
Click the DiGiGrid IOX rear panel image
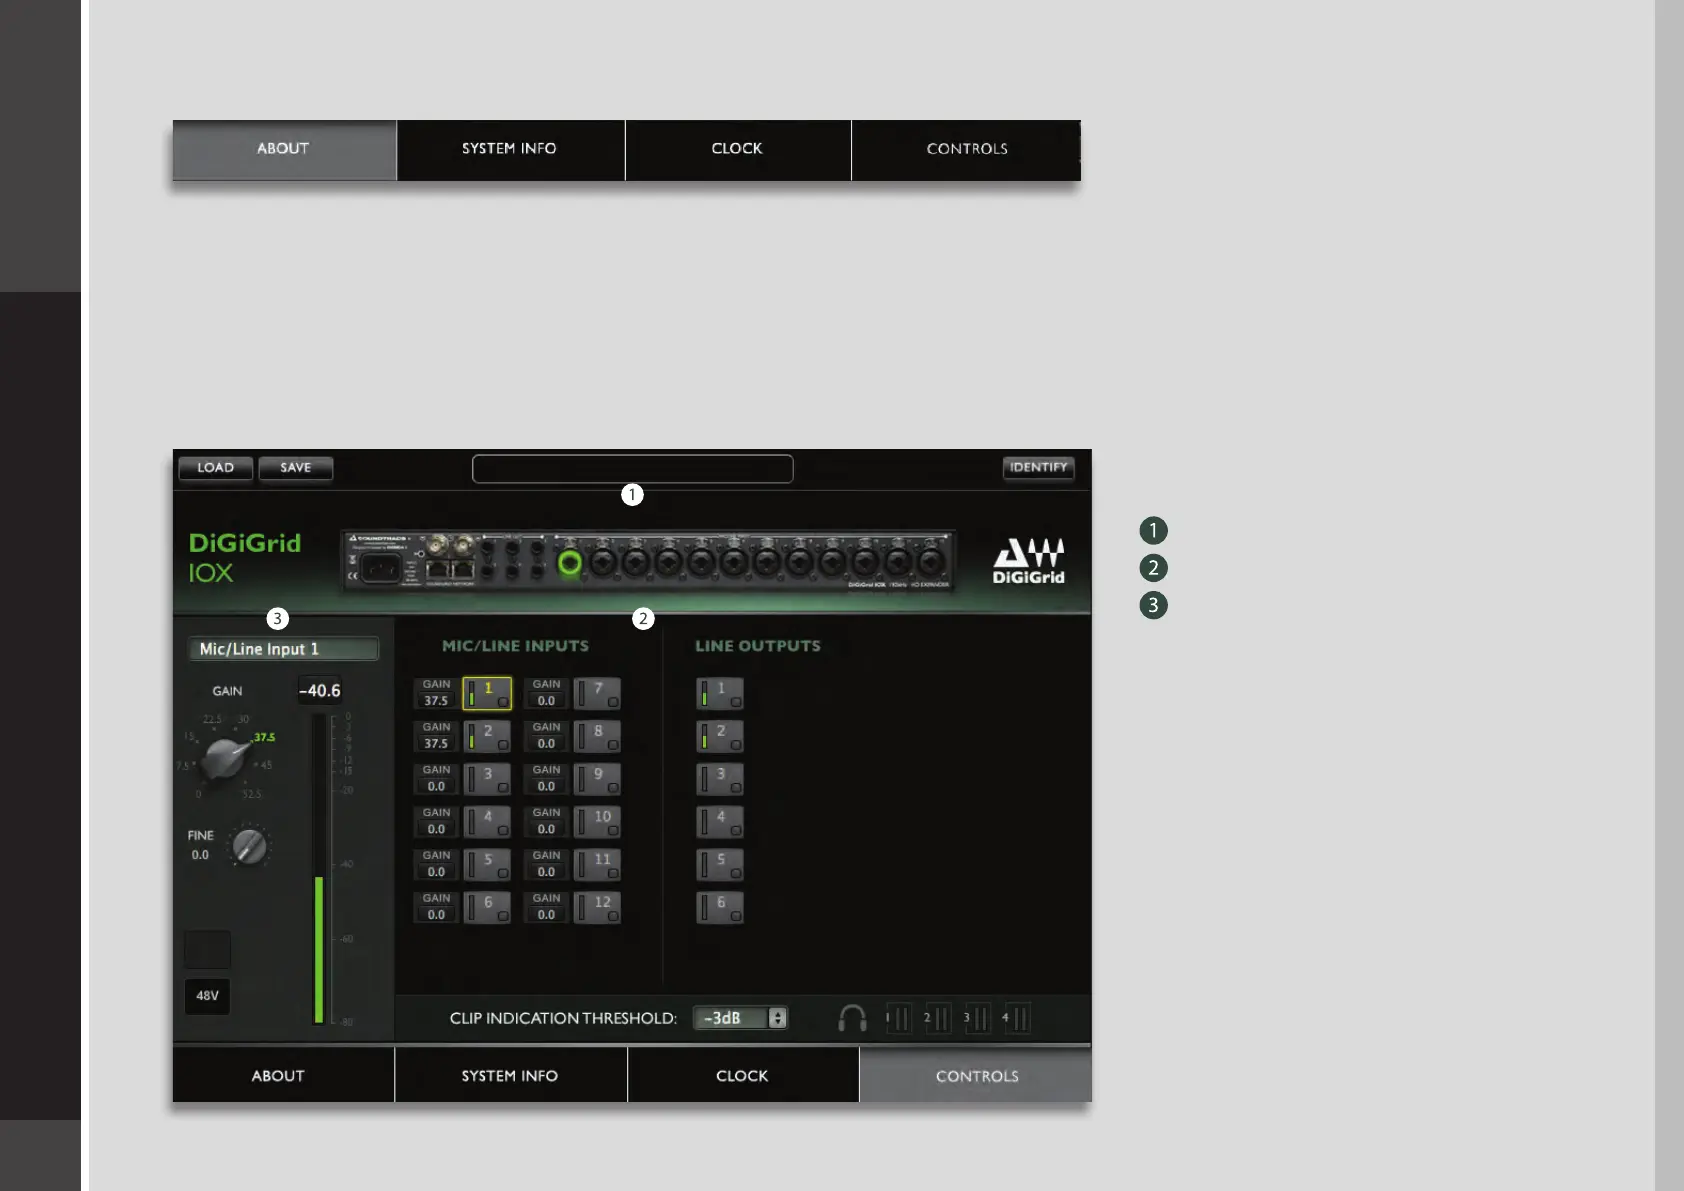click(x=648, y=561)
